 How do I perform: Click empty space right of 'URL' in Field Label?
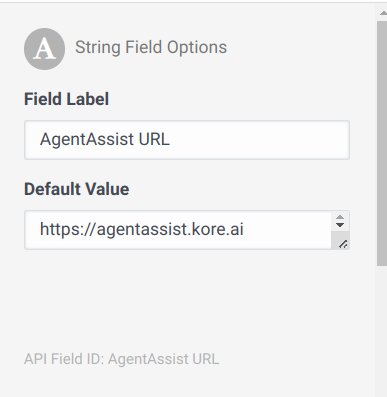(x=260, y=140)
